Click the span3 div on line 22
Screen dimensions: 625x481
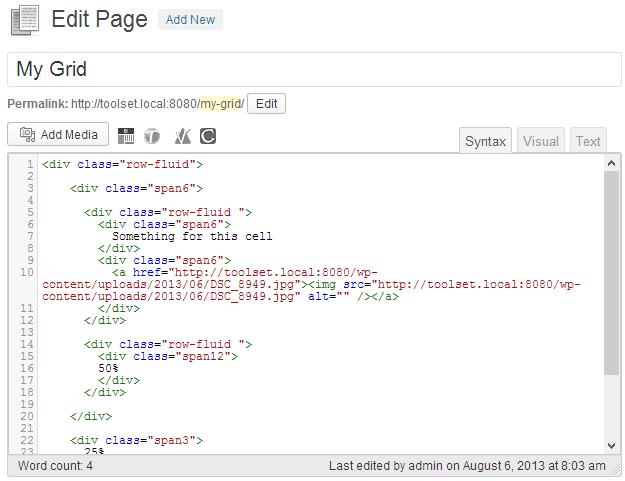point(136,440)
